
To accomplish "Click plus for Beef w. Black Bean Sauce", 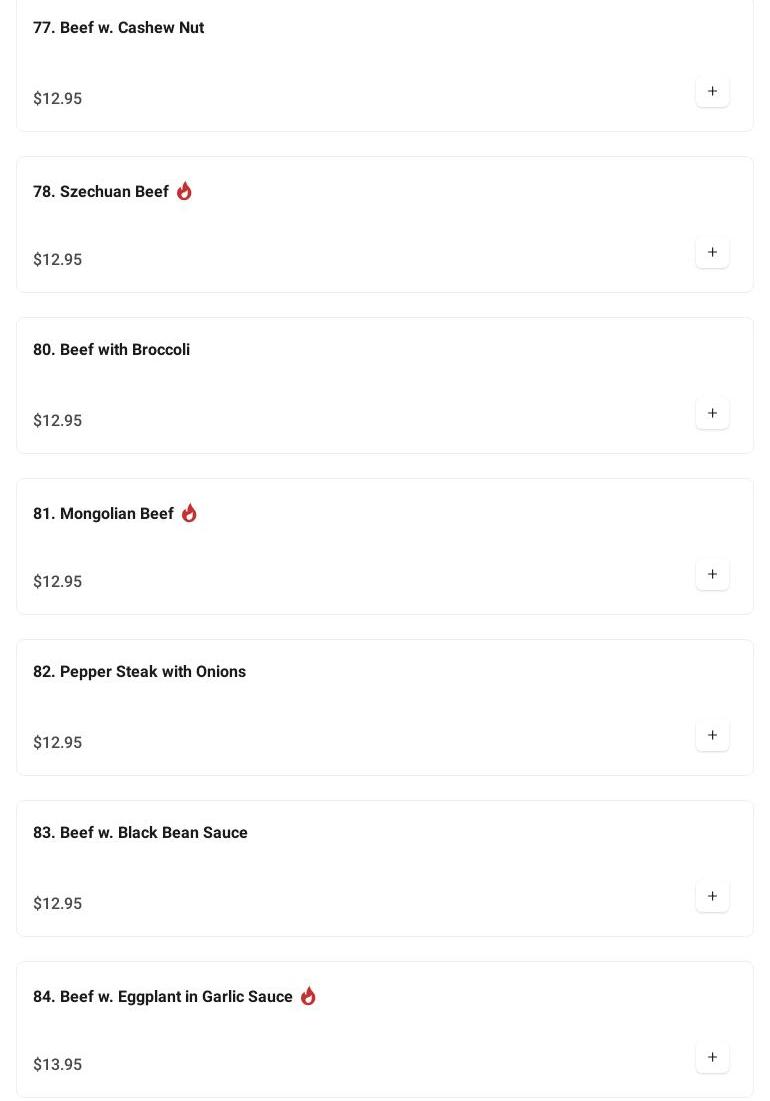I will coord(712,896).
